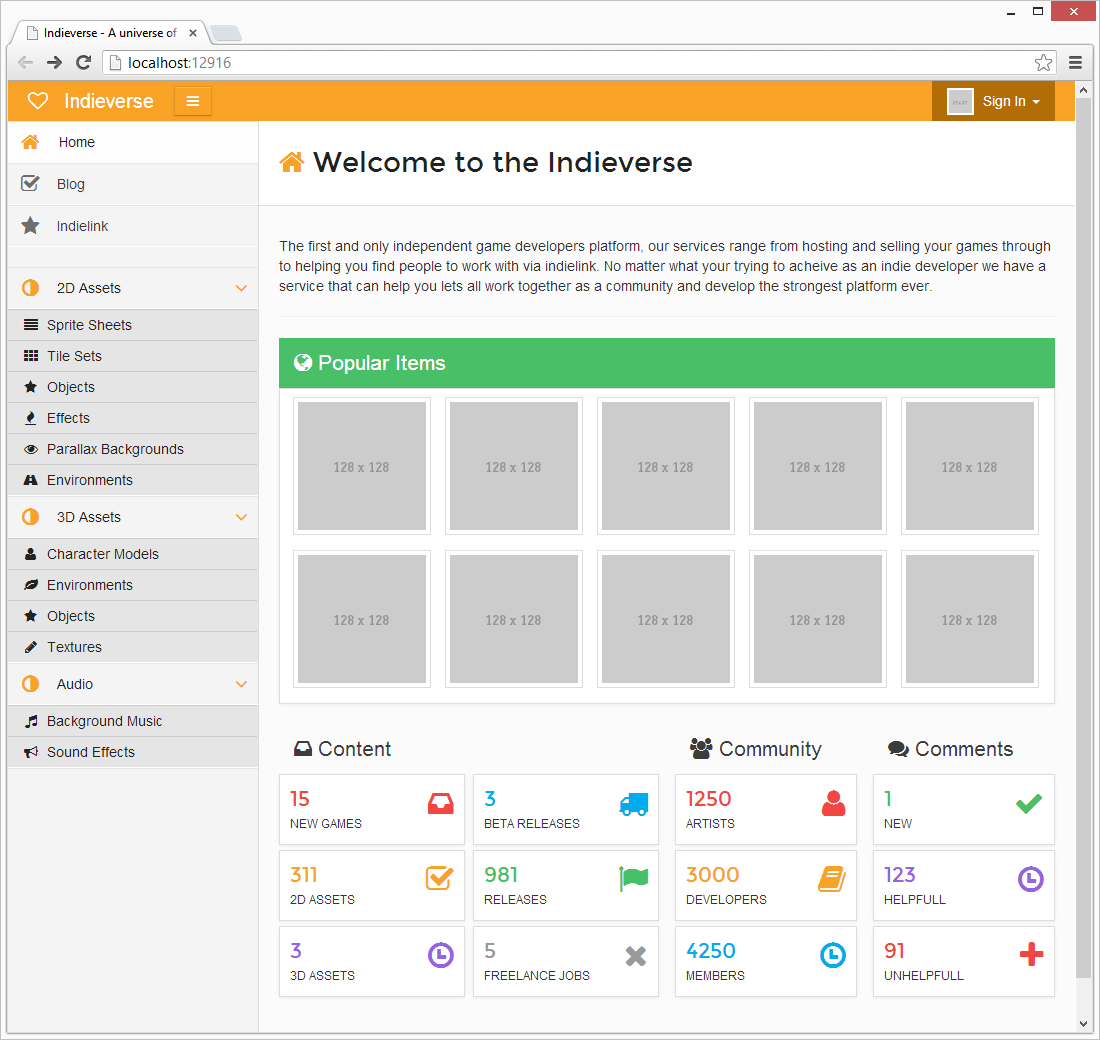Click the leaf icon for 3D Environments
Viewport: 1100px width, 1040px height.
click(x=31, y=585)
